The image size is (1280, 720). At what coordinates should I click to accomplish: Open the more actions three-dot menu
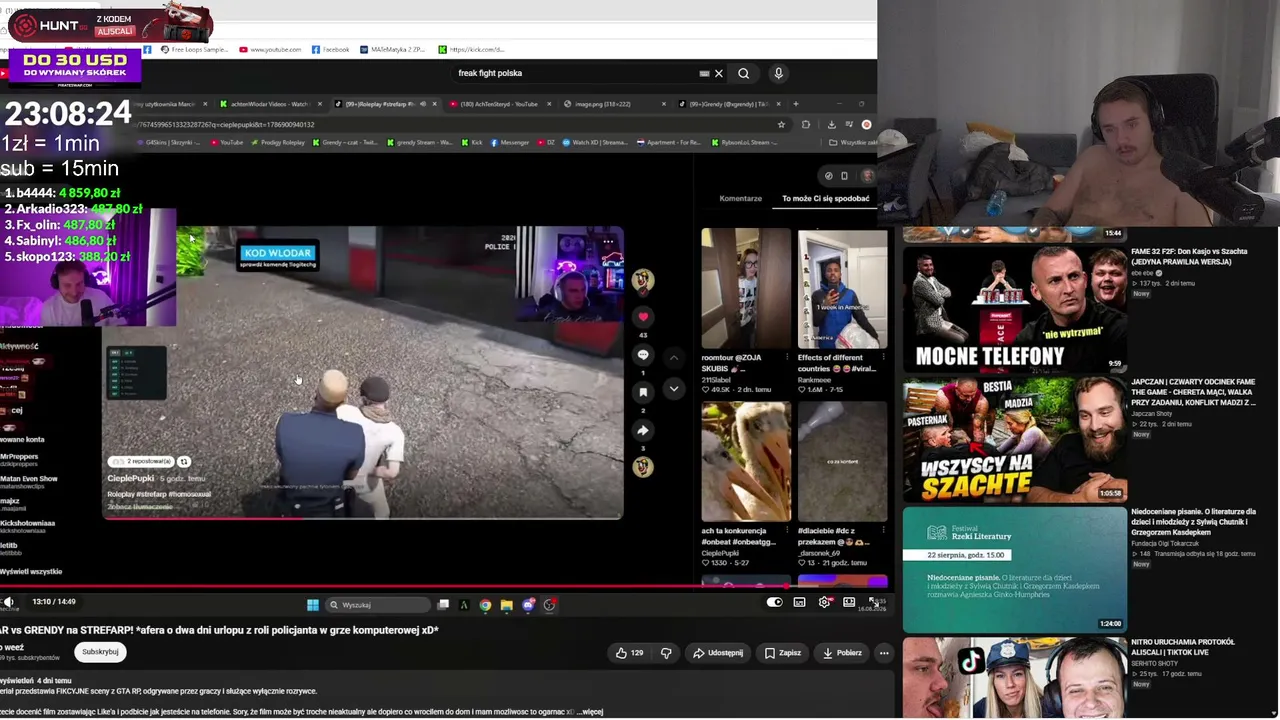pos(884,653)
